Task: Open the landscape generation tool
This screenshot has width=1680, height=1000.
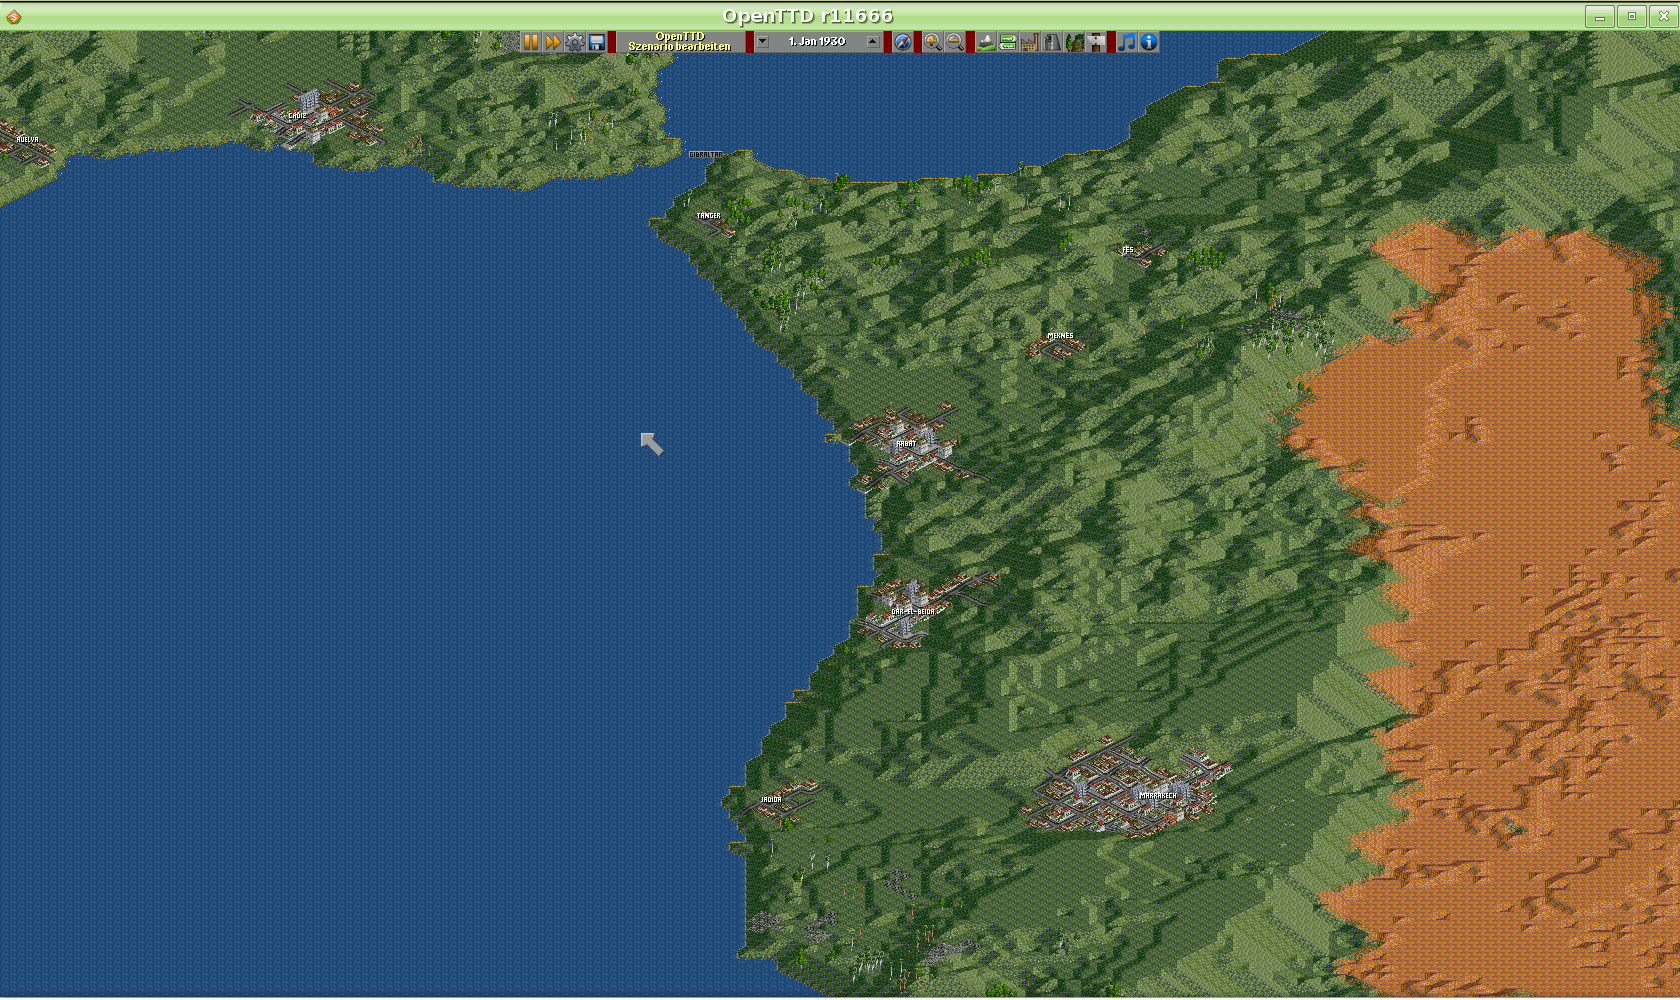Action: point(986,42)
